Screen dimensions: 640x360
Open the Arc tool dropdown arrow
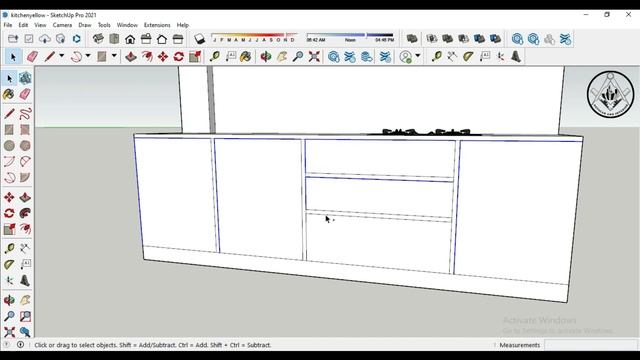click(x=88, y=56)
